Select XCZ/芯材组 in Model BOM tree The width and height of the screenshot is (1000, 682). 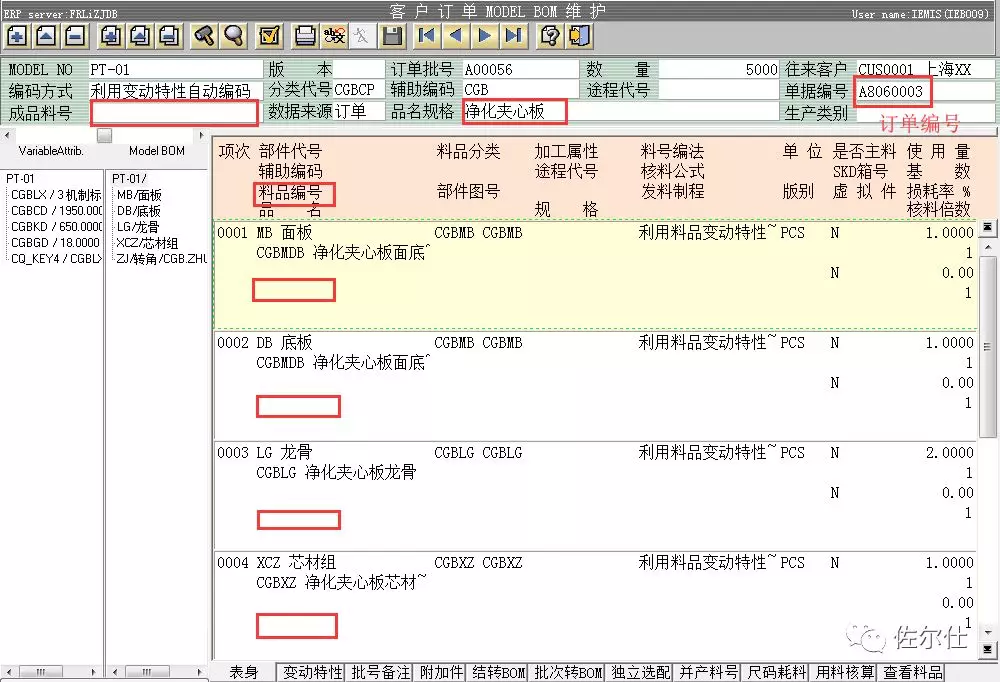tap(147, 242)
